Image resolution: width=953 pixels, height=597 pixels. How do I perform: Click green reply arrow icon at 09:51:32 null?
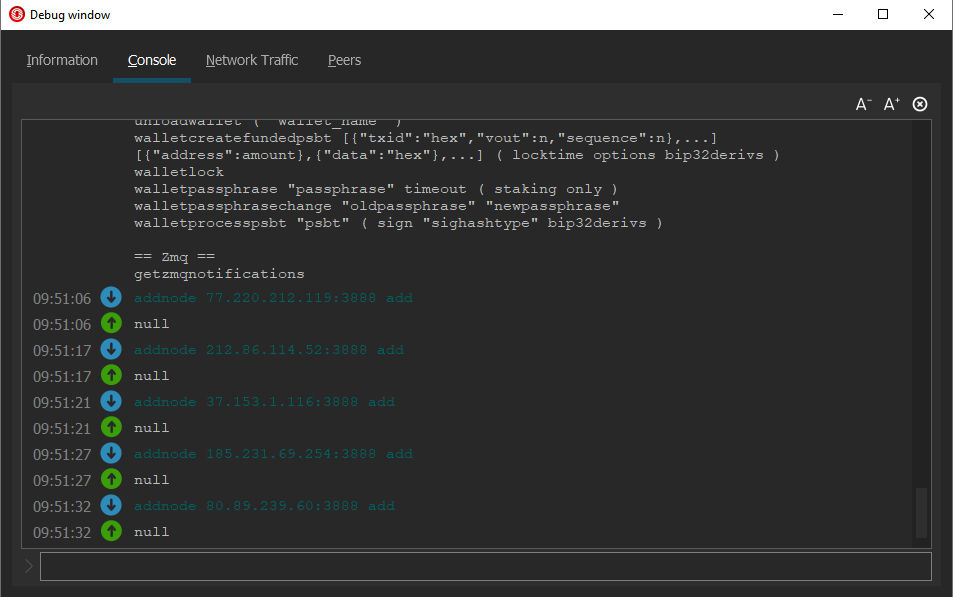tap(111, 531)
